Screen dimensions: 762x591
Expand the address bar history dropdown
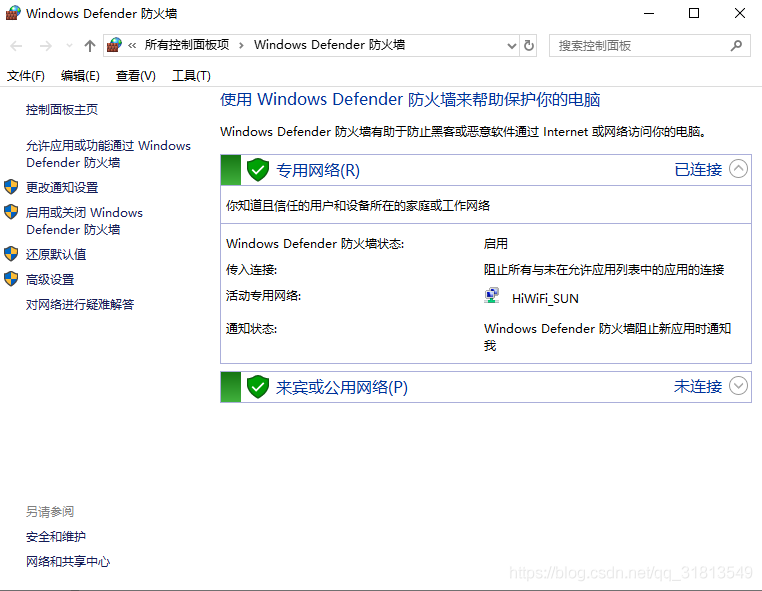pyautogui.click(x=511, y=46)
